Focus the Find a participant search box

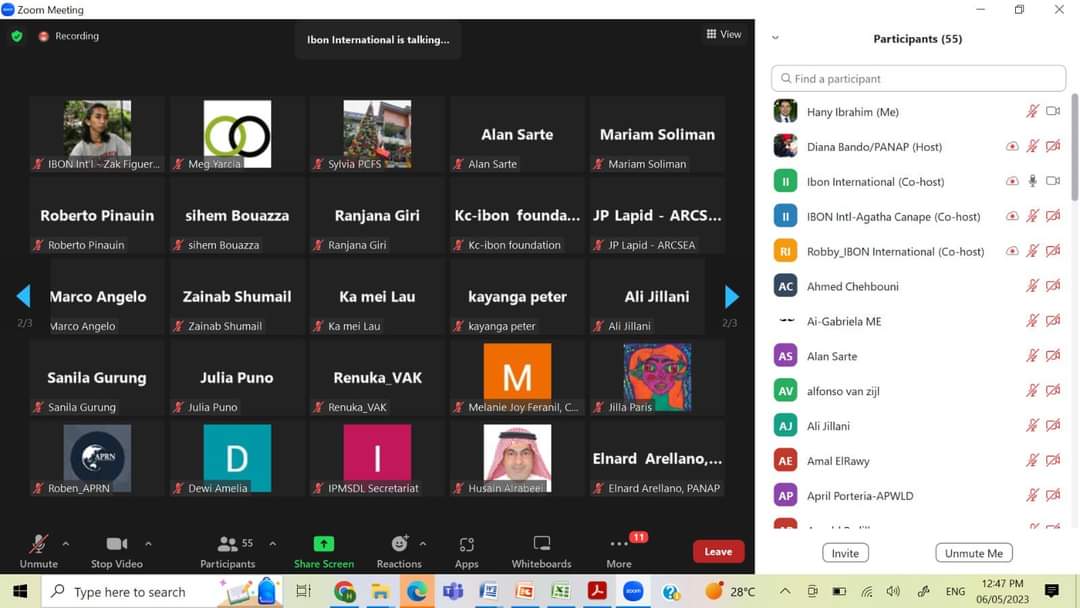pyautogui.click(x=918, y=78)
